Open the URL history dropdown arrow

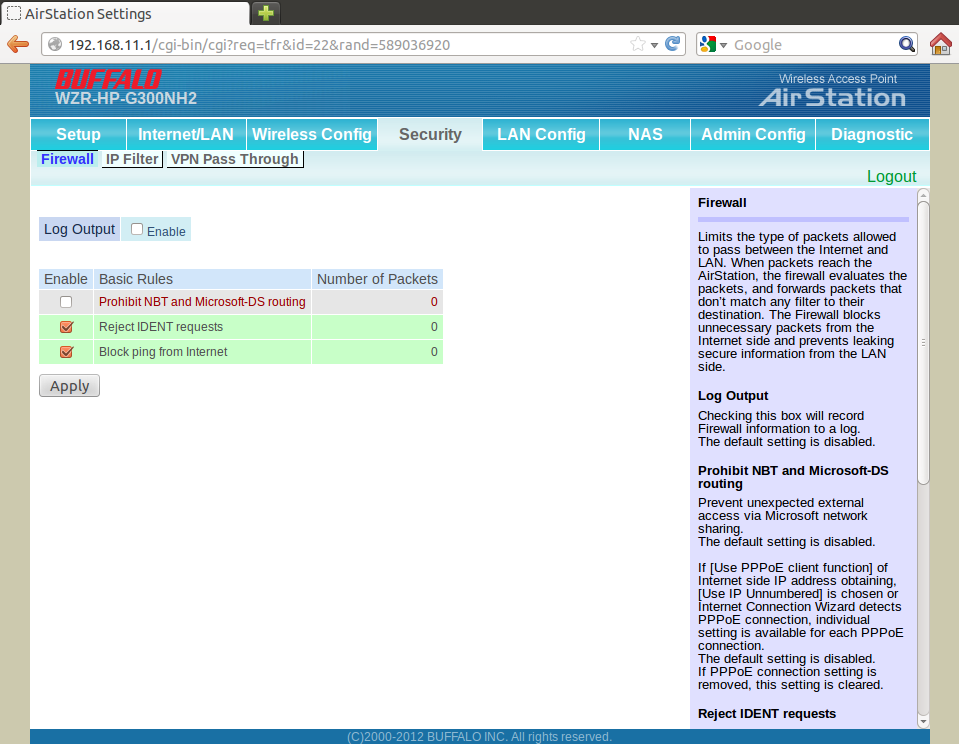tap(654, 45)
